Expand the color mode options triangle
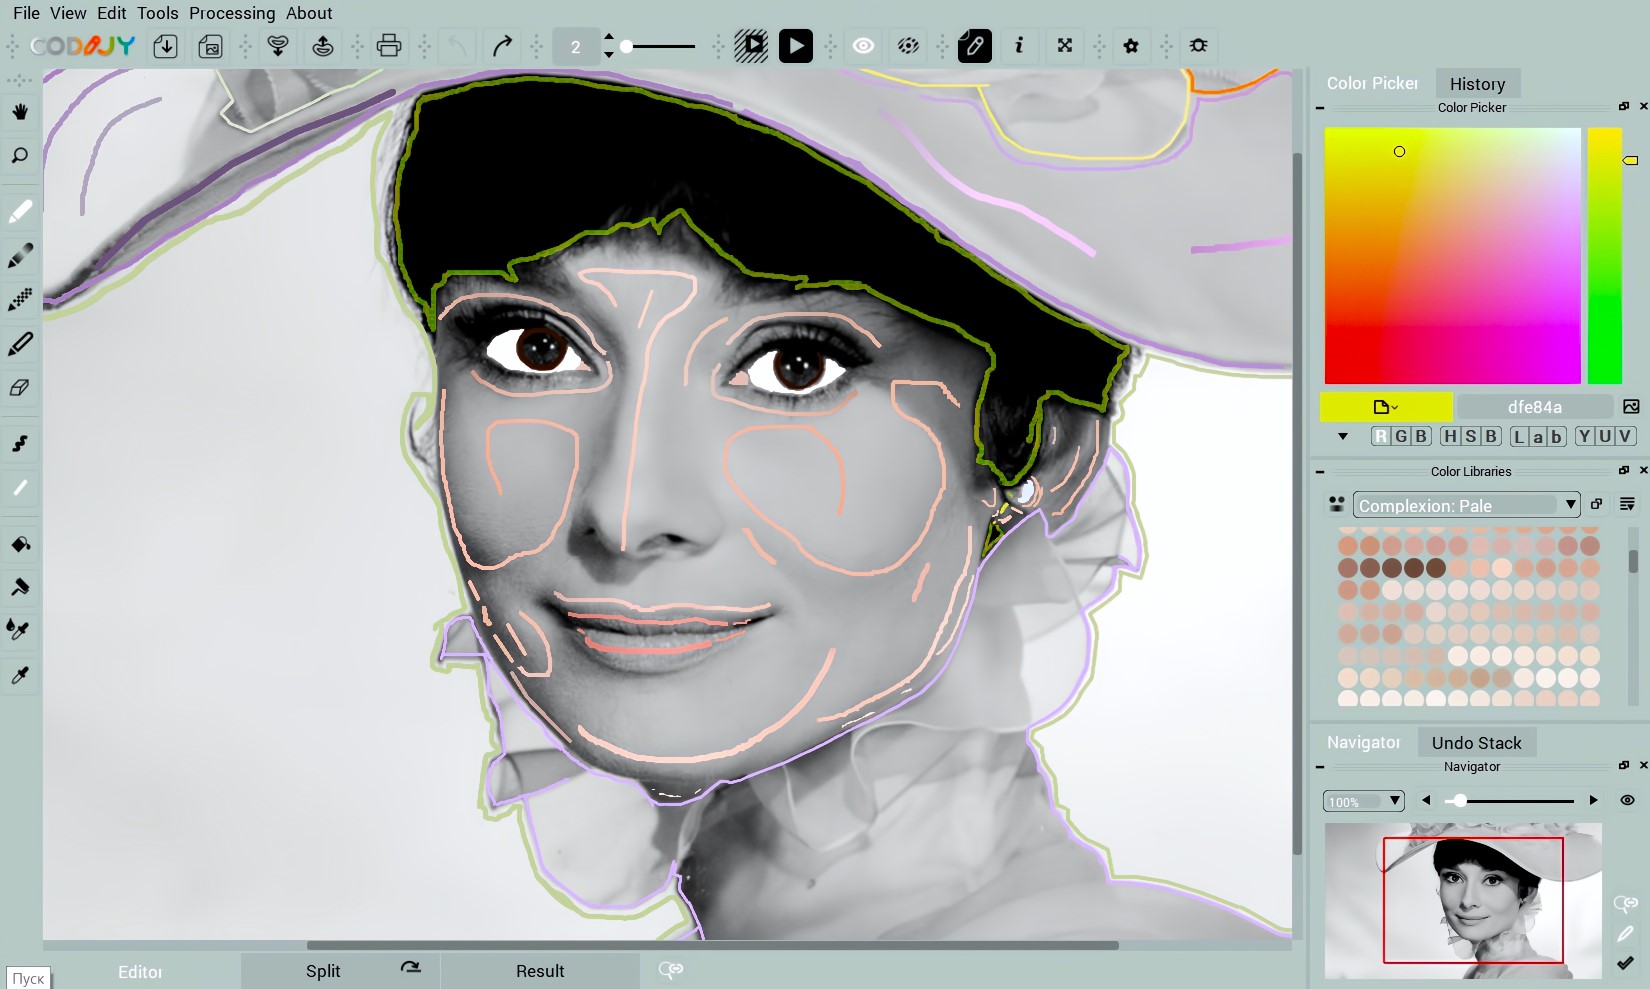This screenshot has height=989, width=1650. [x=1343, y=437]
